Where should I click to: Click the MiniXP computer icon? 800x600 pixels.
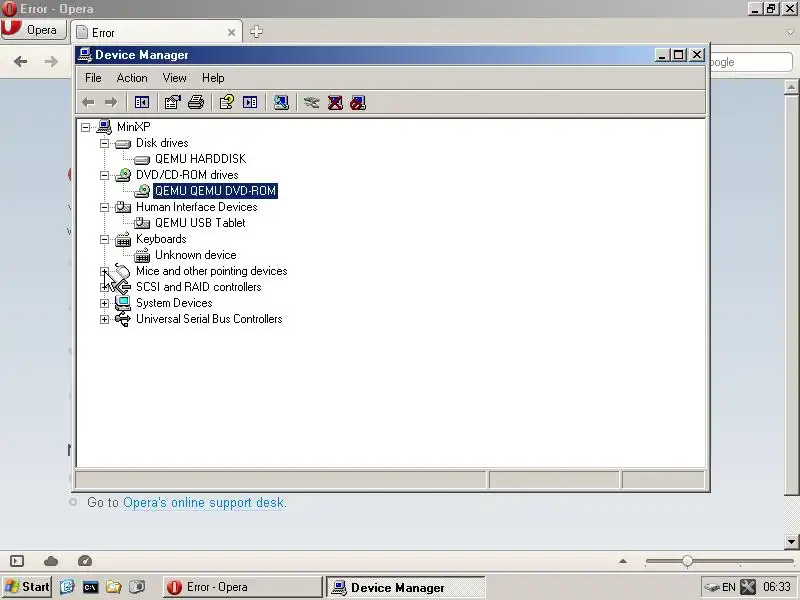(105, 127)
